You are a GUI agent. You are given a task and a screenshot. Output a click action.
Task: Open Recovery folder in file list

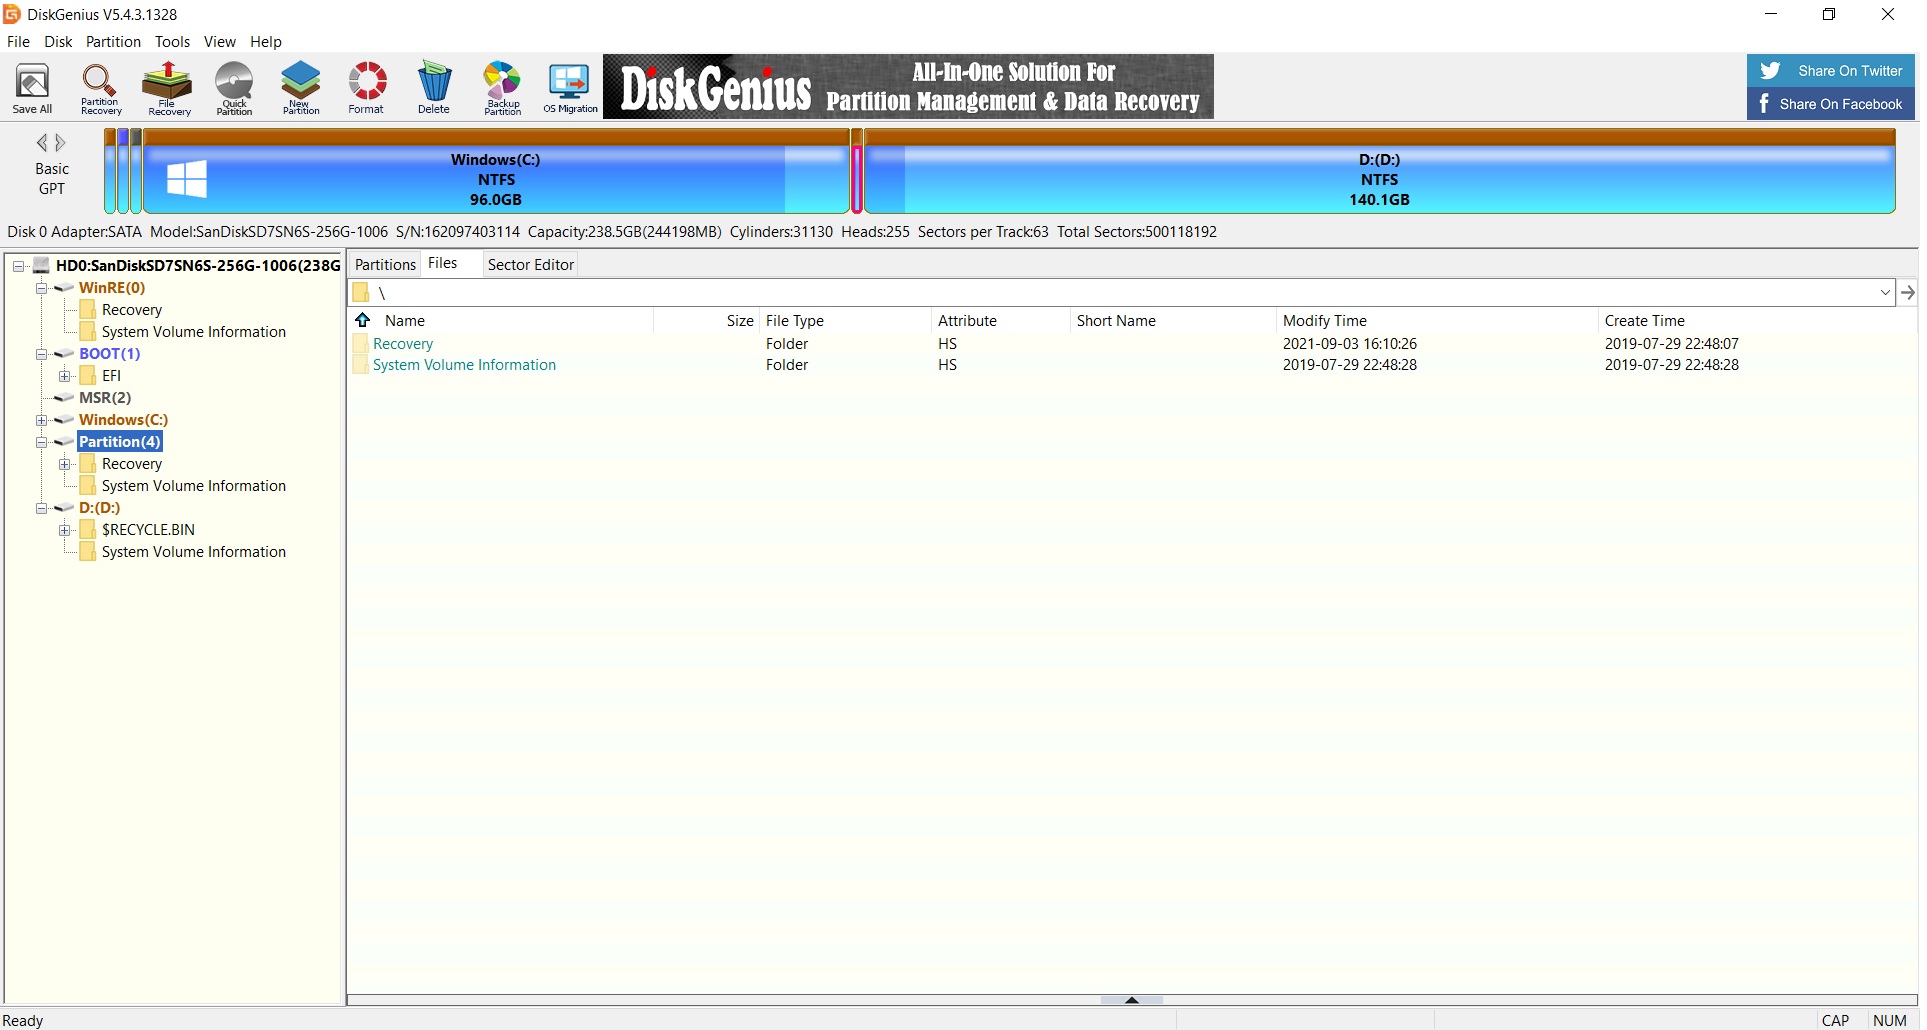click(403, 344)
